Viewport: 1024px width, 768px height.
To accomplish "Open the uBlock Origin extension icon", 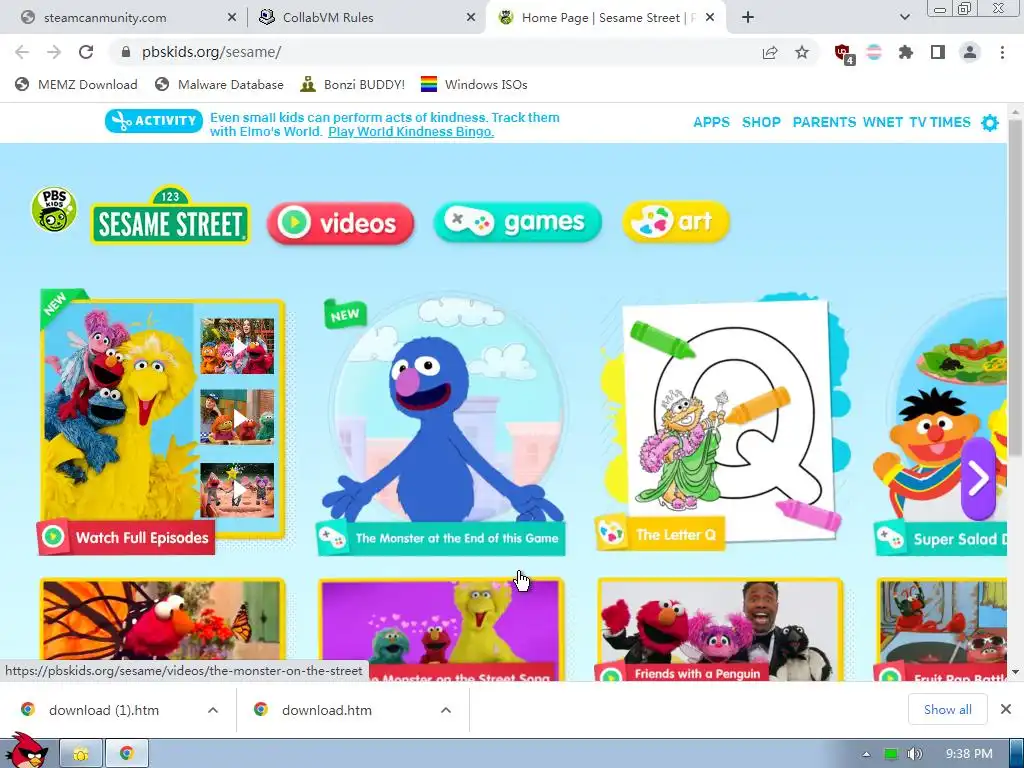I will pos(844,54).
